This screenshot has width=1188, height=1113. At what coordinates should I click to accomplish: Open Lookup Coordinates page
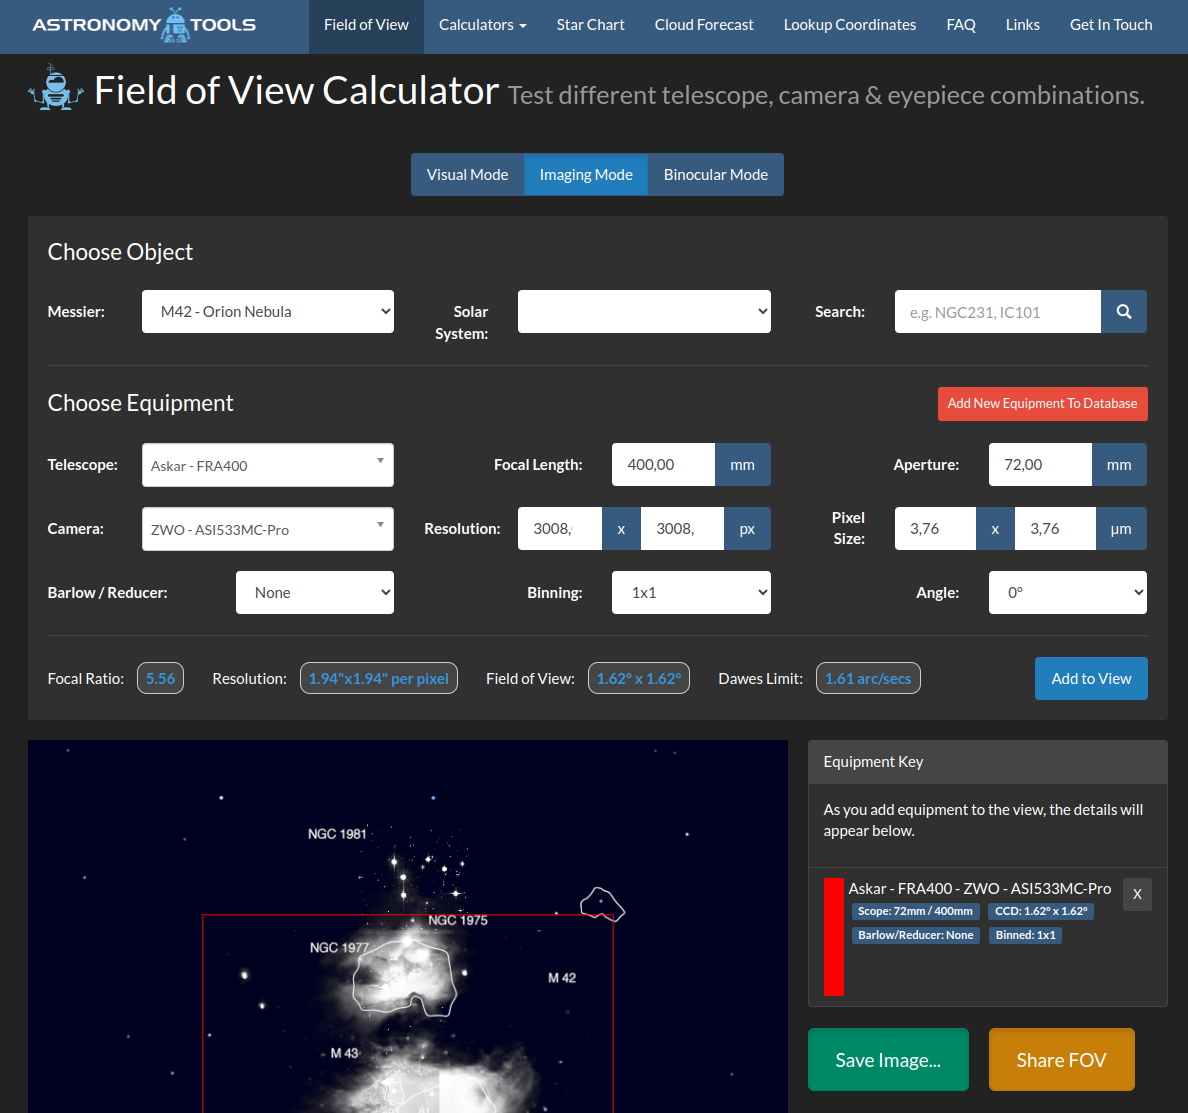(x=849, y=25)
